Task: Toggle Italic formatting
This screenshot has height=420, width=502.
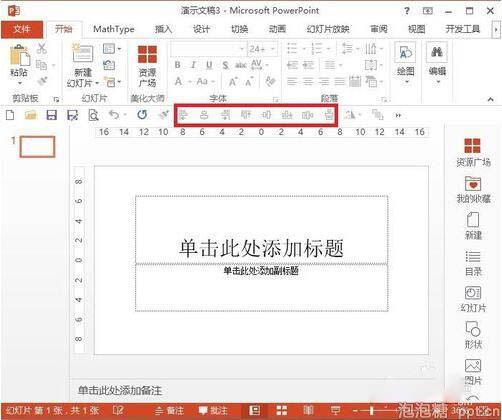Action: tap(193, 65)
